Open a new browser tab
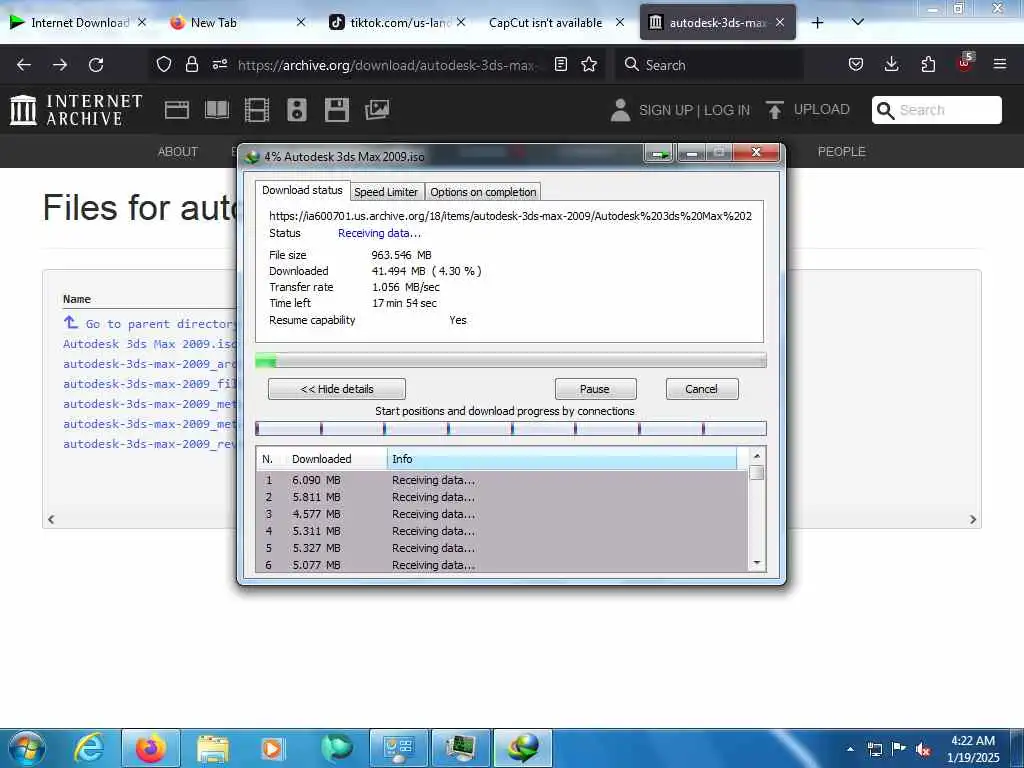The image size is (1024, 768). coord(817,23)
